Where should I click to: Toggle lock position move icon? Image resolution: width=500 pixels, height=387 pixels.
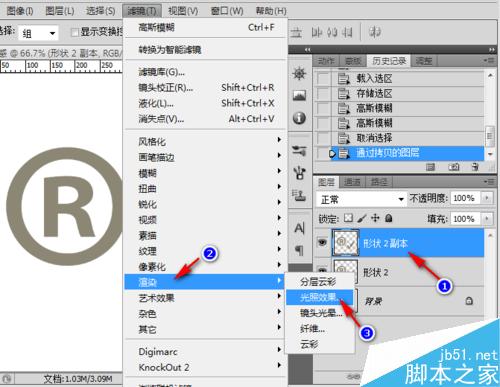pyautogui.click(x=375, y=218)
